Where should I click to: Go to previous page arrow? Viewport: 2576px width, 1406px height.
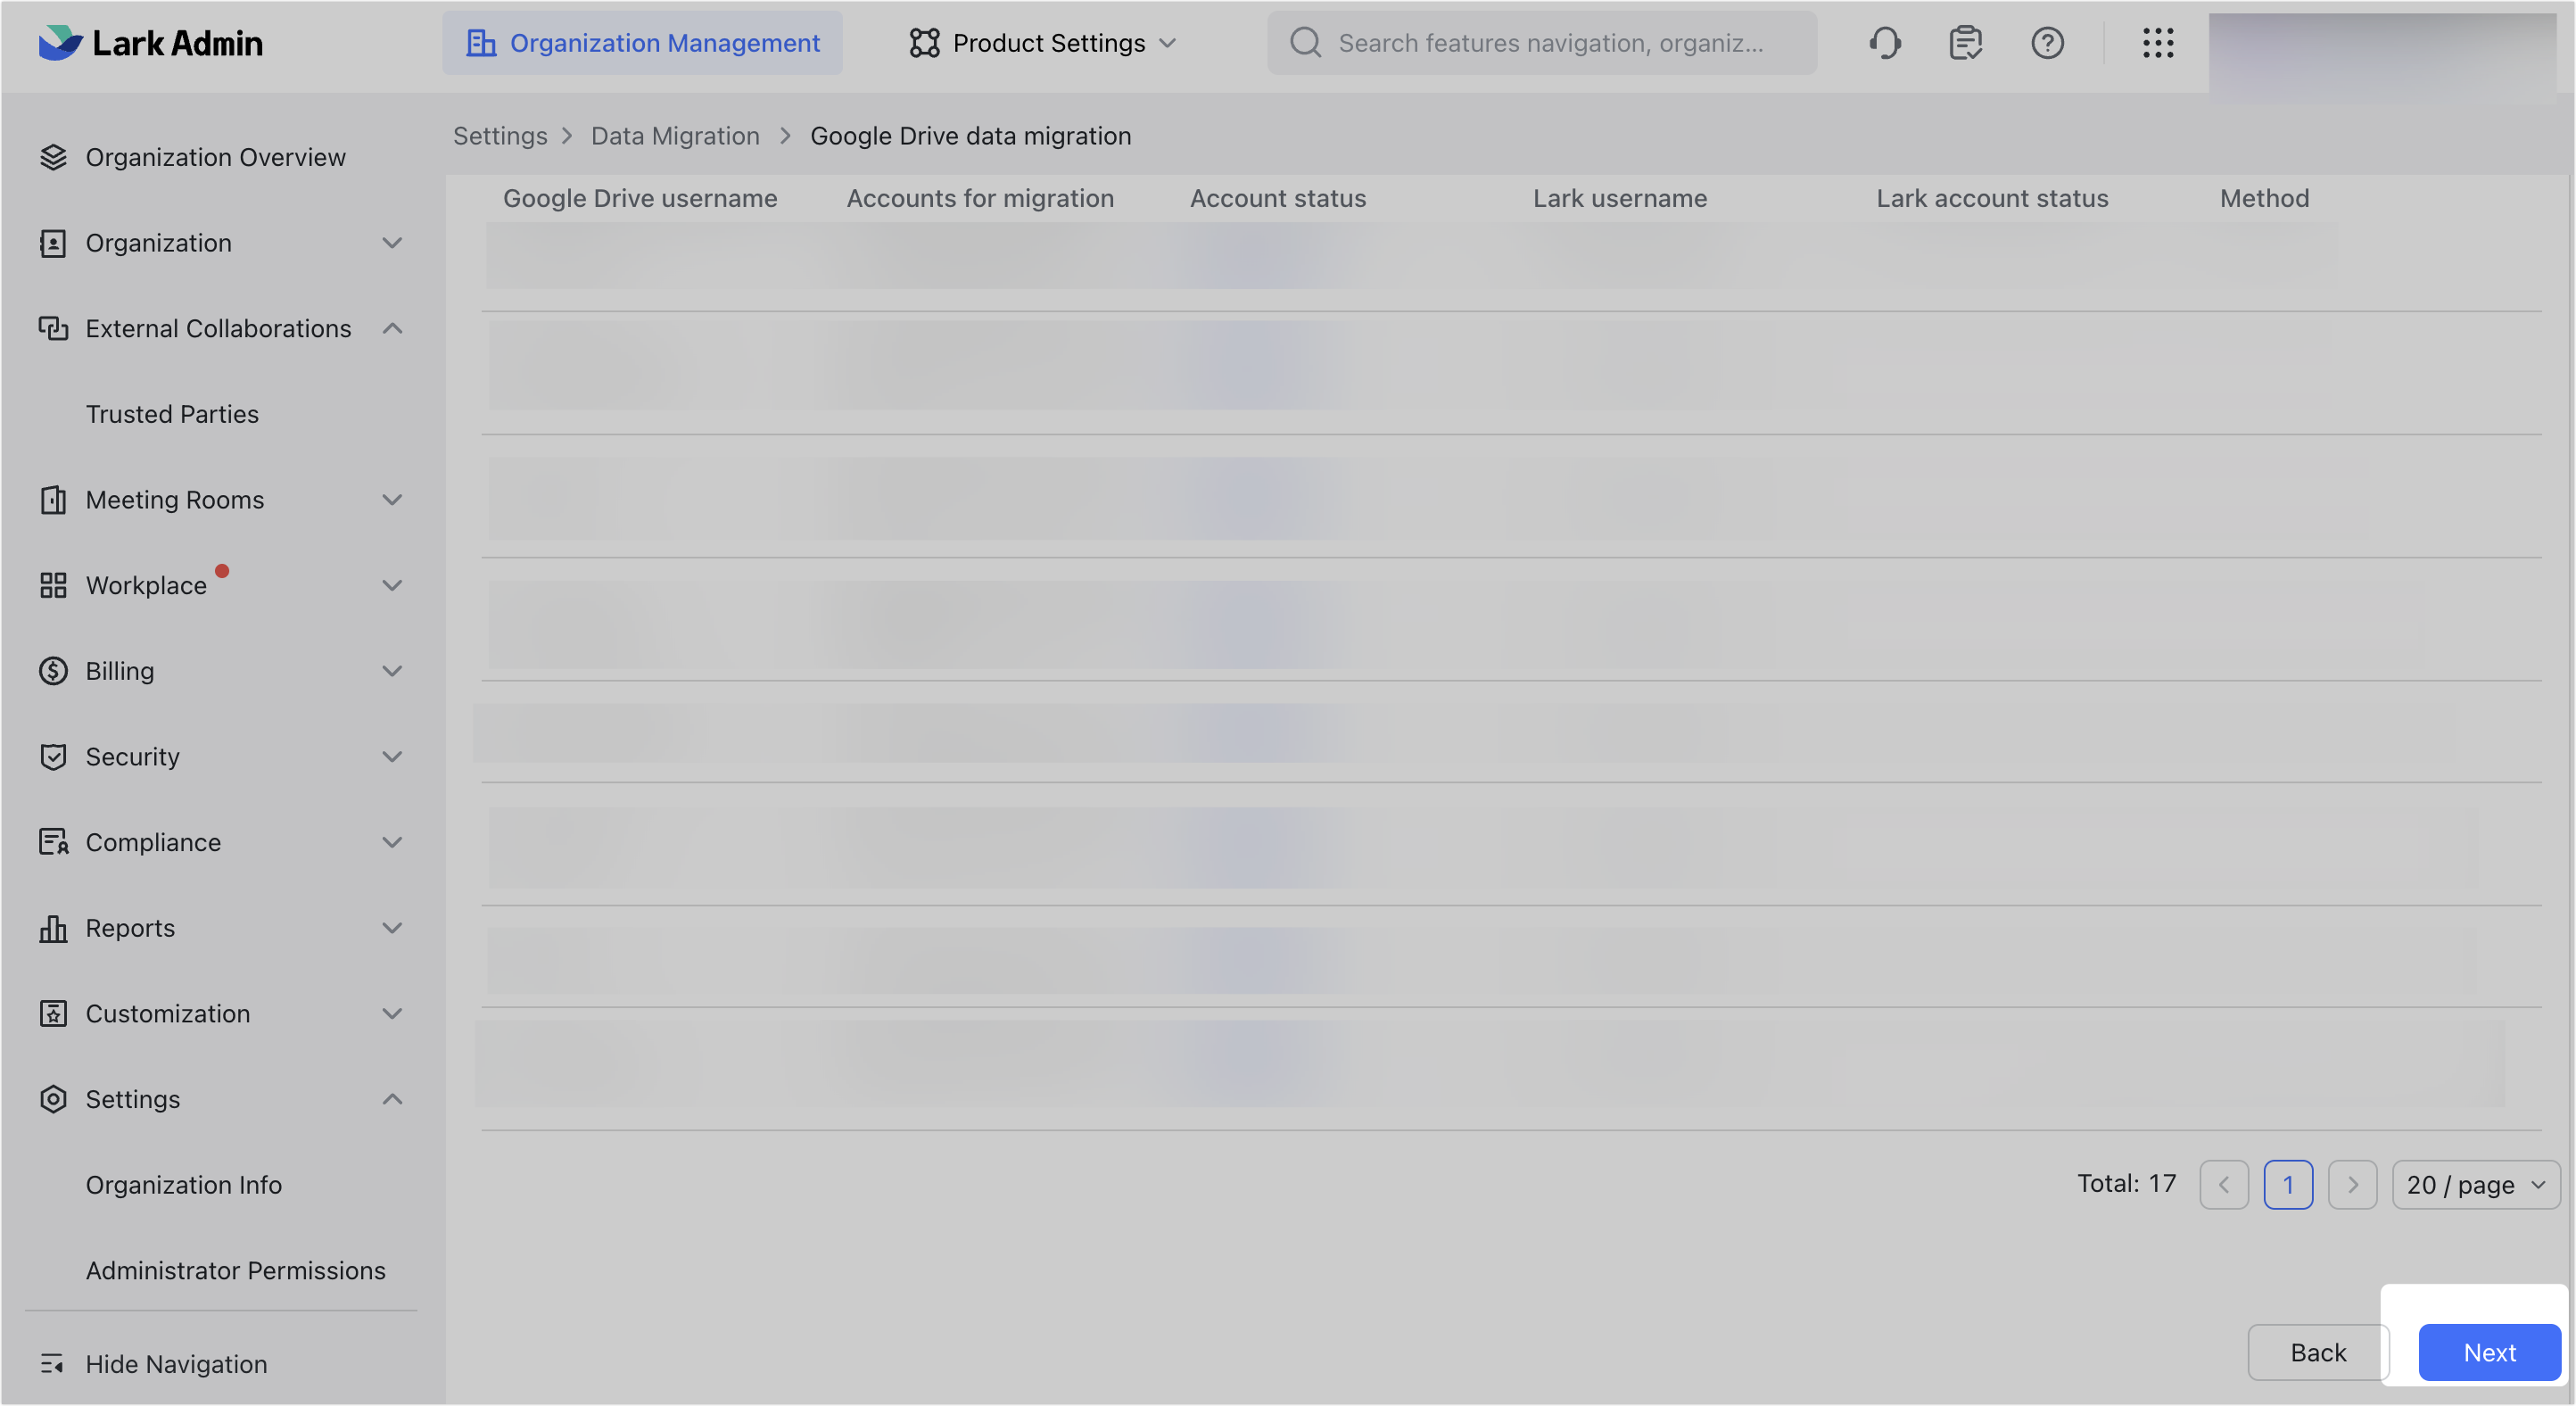(x=2224, y=1185)
